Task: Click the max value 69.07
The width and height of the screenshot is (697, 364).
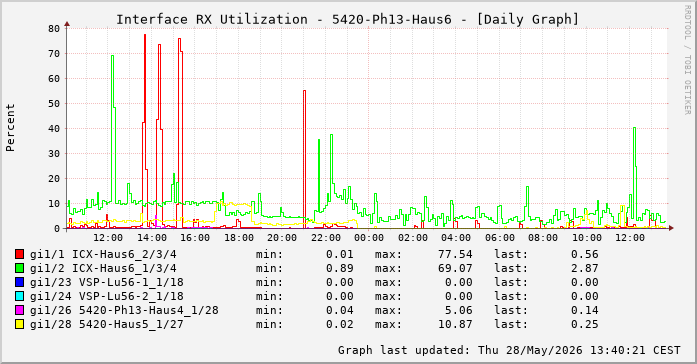Action: 455,268
